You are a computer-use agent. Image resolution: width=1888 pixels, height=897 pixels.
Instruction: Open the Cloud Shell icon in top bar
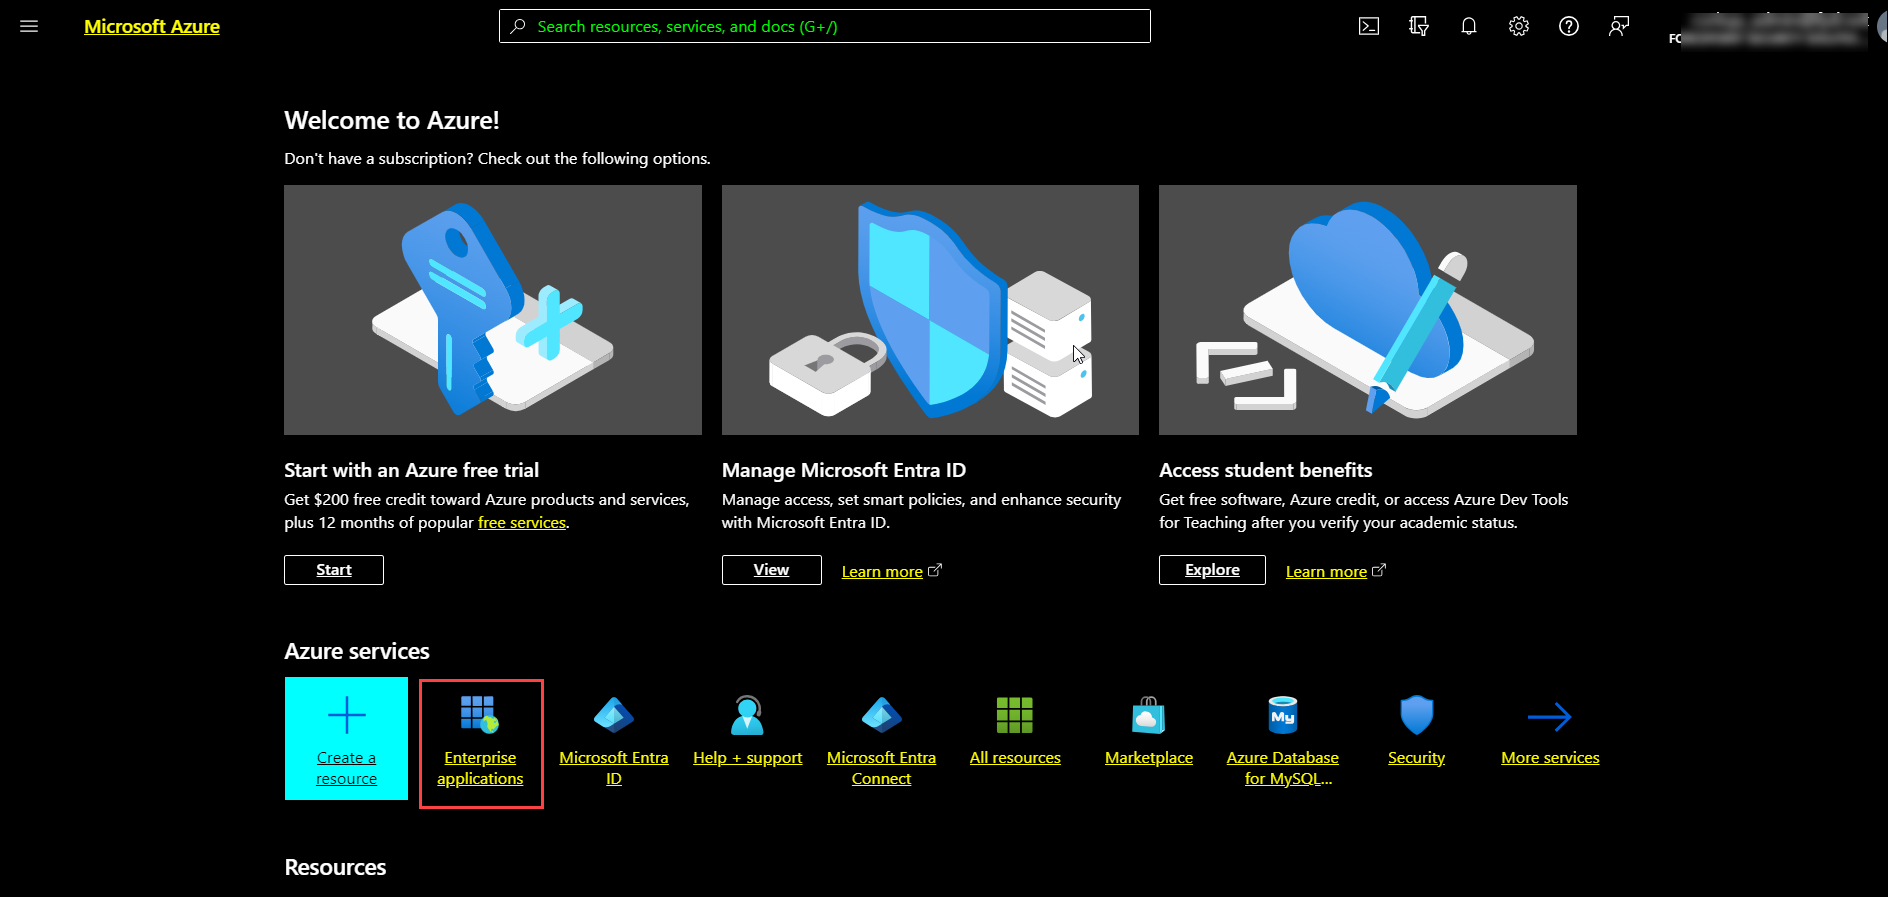[x=1369, y=27]
